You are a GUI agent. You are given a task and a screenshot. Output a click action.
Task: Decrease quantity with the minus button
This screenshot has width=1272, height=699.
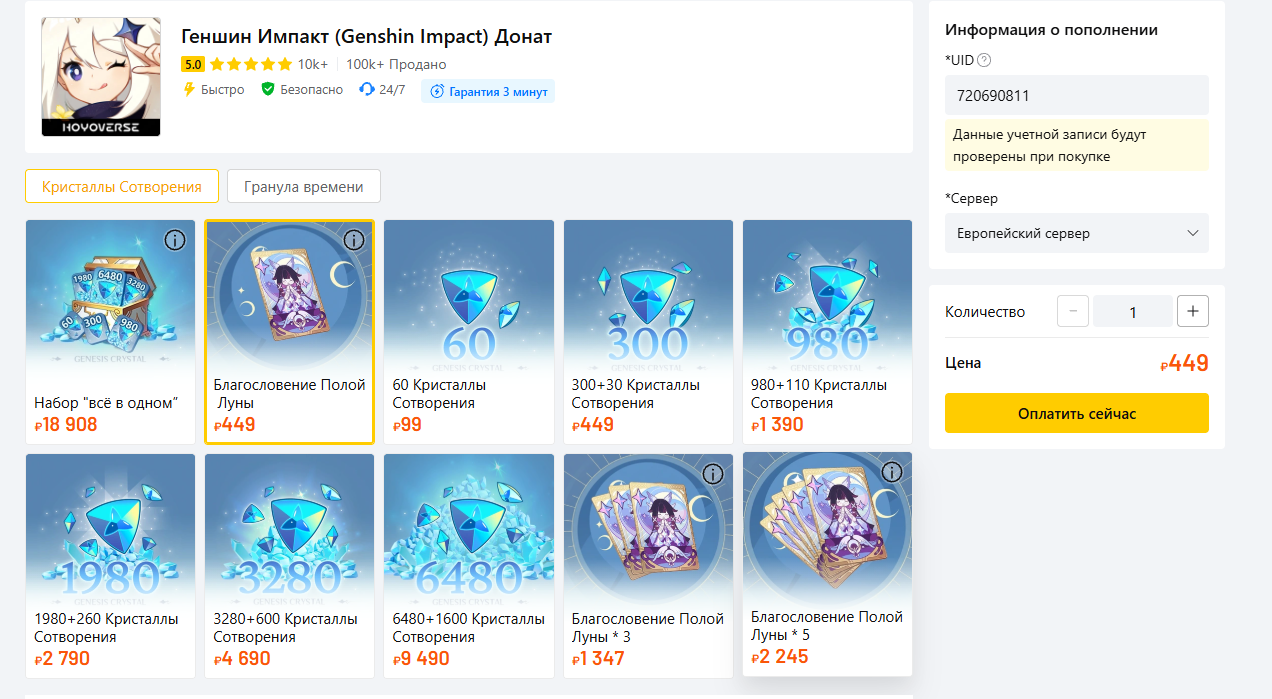[1073, 311]
